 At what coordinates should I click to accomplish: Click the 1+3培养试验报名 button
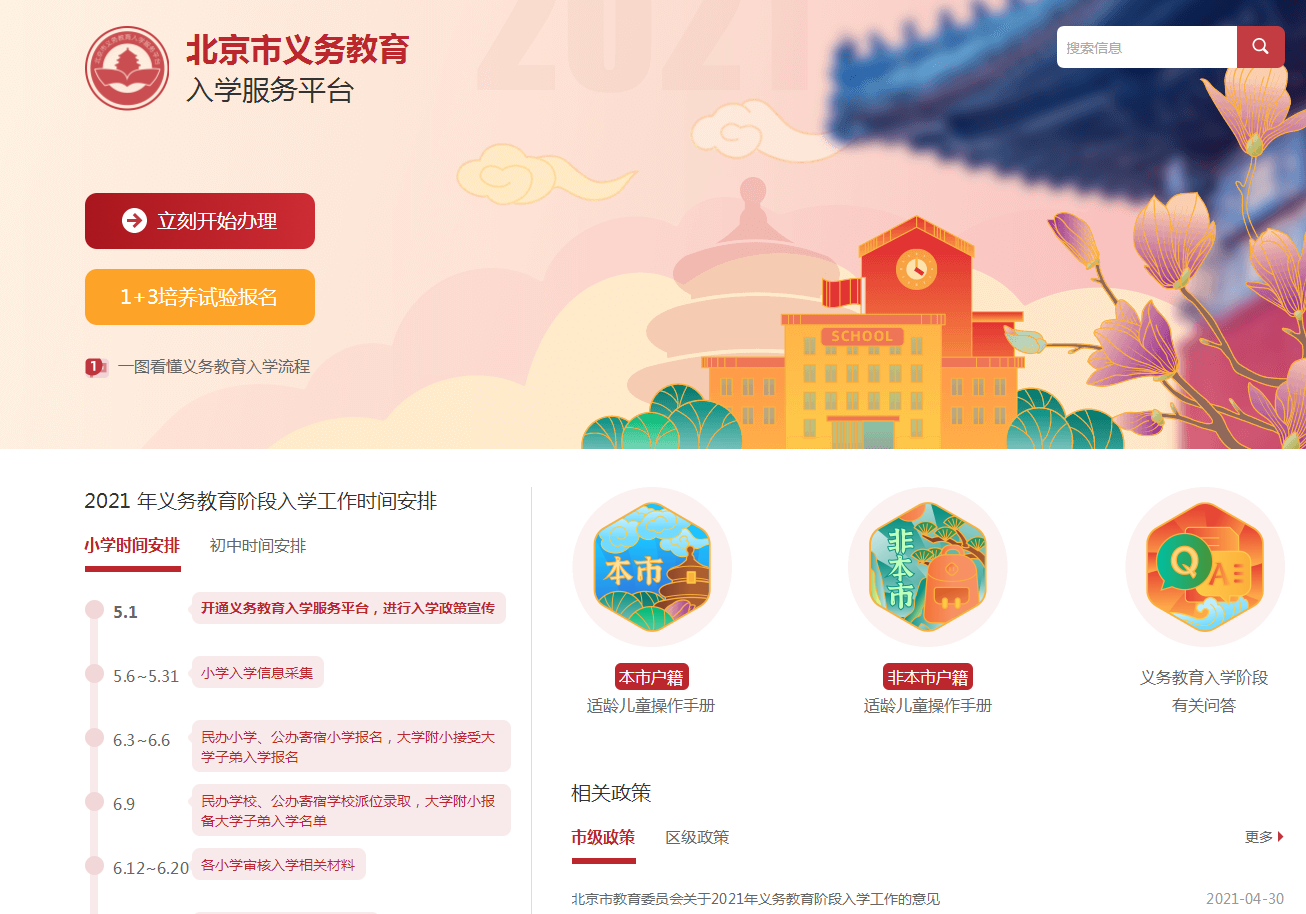tap(200, 297)
